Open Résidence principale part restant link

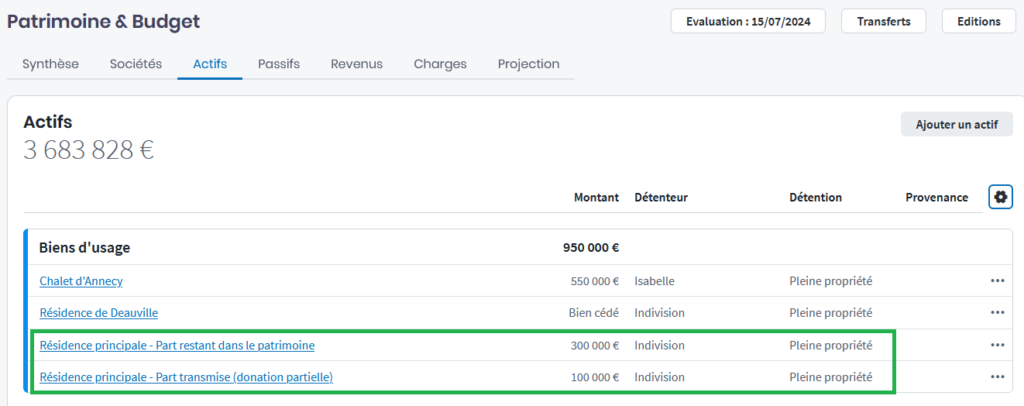(x=177, y=345)
